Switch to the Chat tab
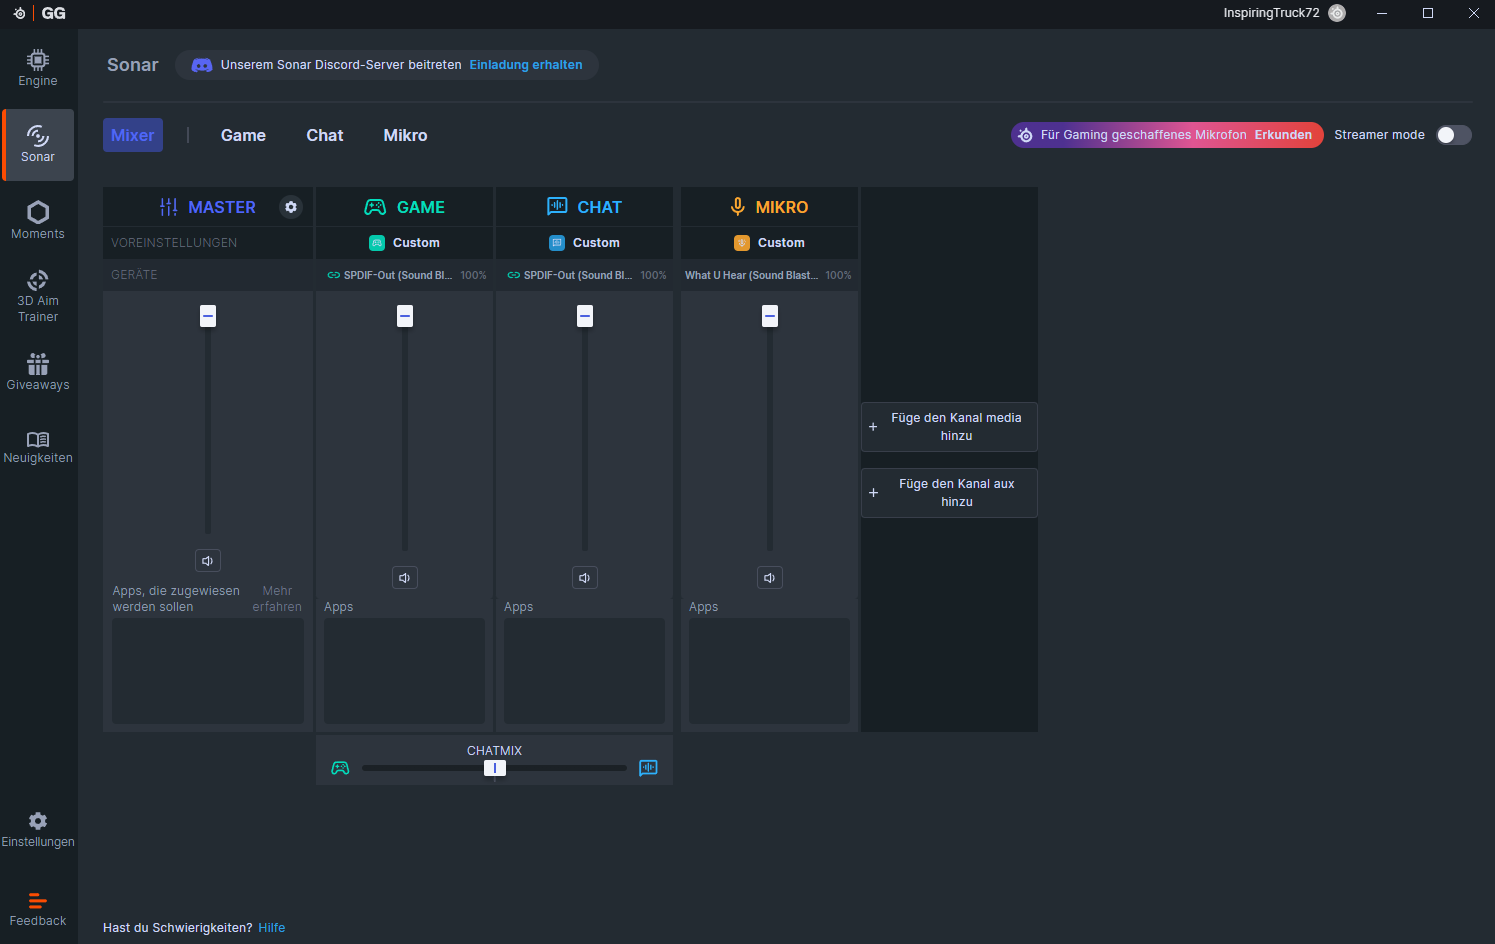The image size is (1495, 944). click(x=325, y=135)
